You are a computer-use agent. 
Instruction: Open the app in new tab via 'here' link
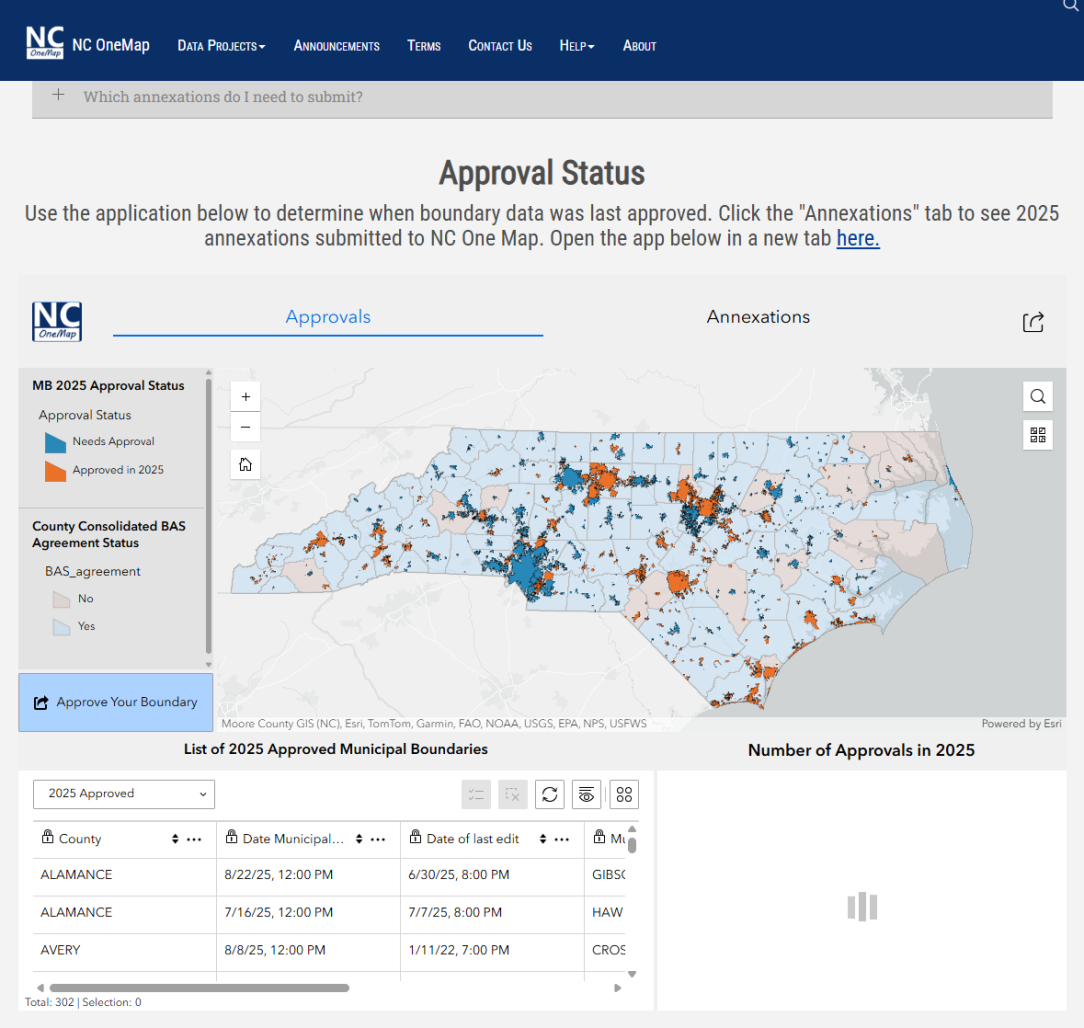[x=857, y=238]
